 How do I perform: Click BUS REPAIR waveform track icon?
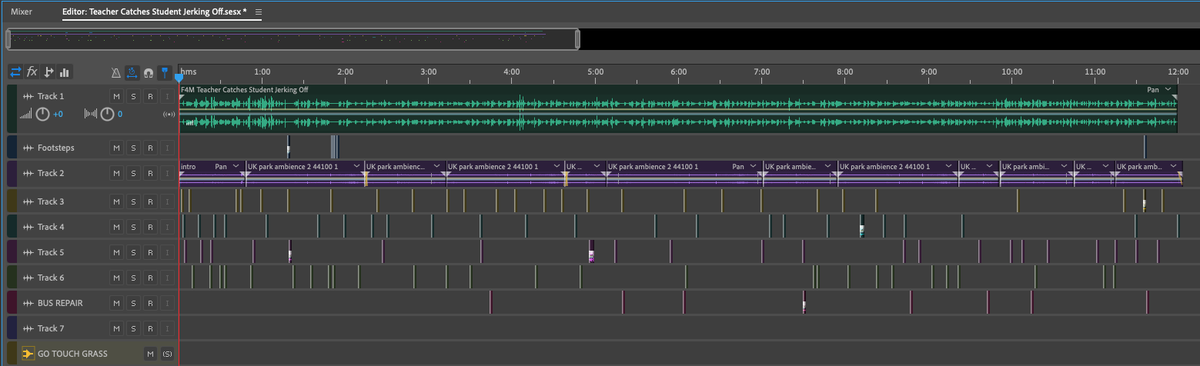pyautogui.click(x=27, y=302)
